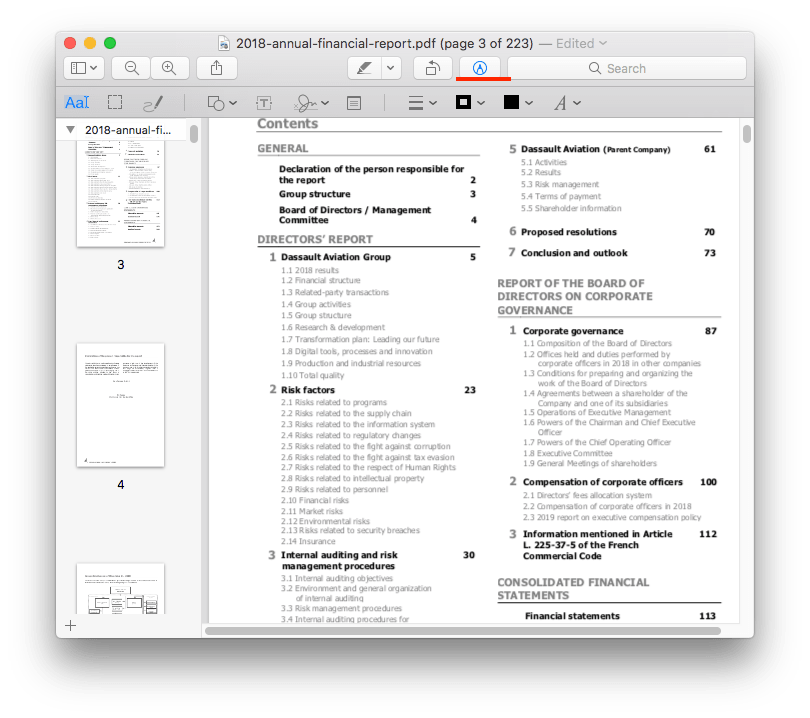Select the black fill color swatch
Image resolution: width=810 pixels, height=718 pixels.
513,102
